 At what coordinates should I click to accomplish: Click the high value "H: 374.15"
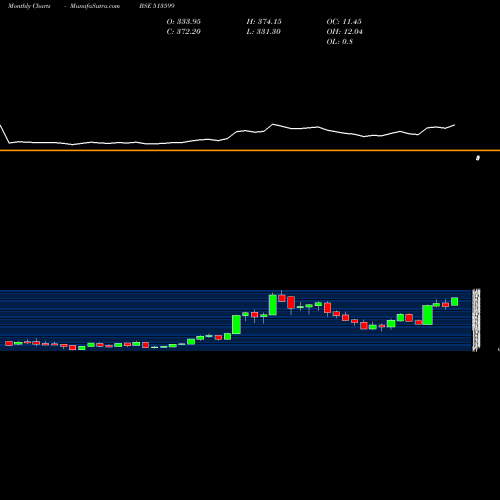click(x=264, y=22)
